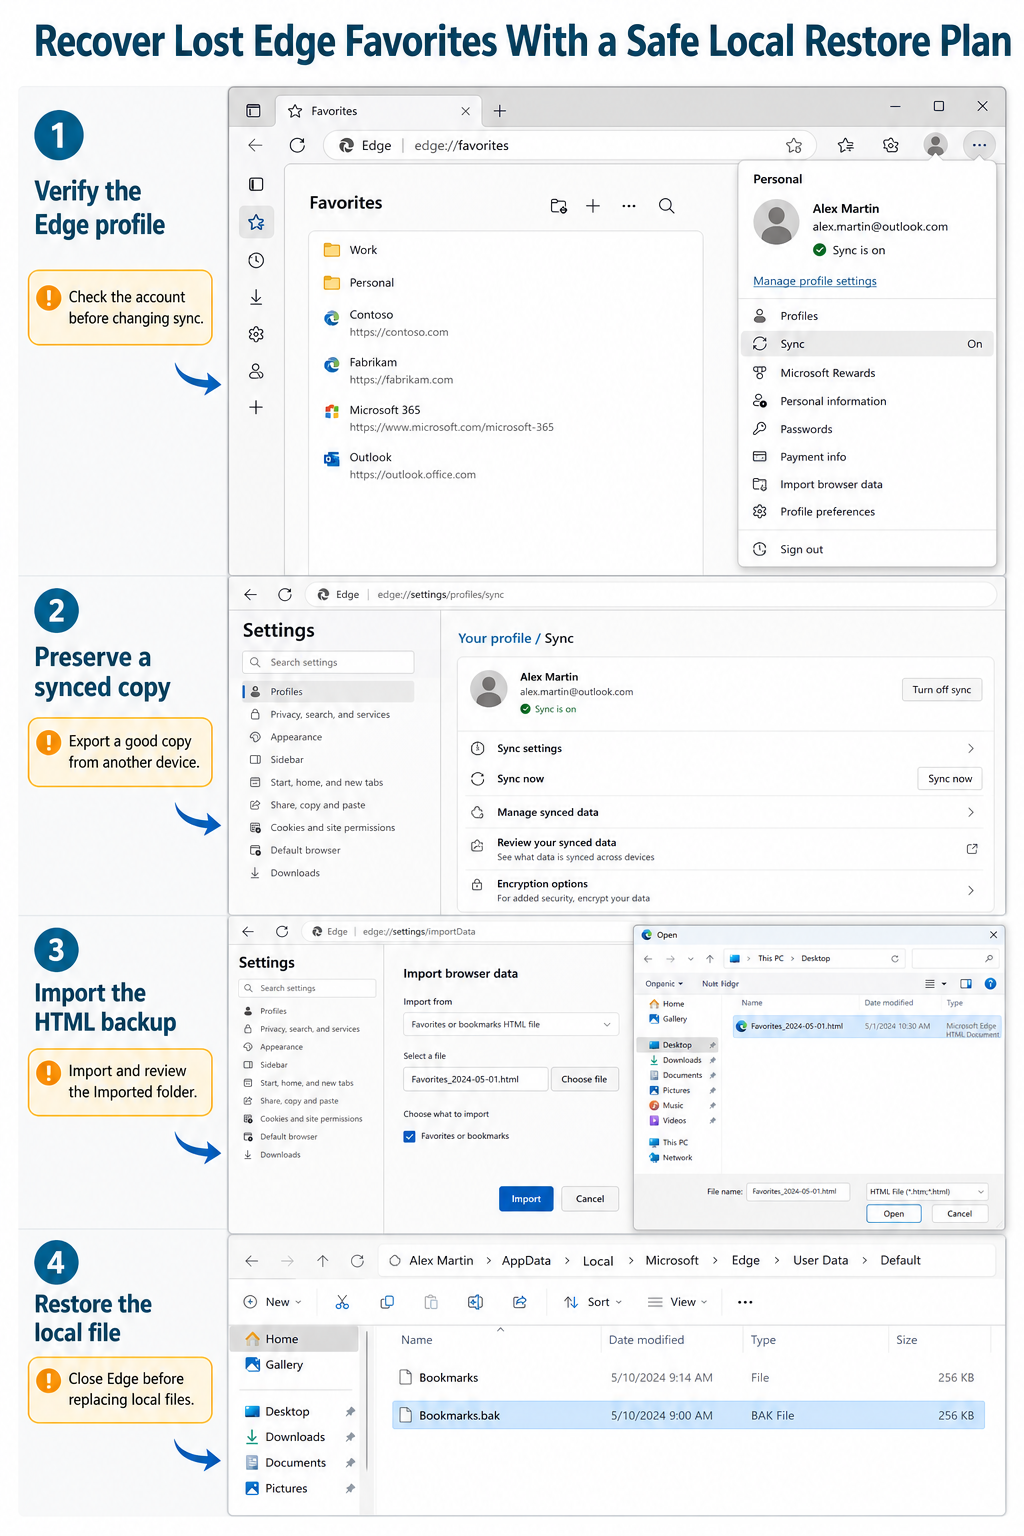This screenshot has width=1024, height=1536.
Task: Select Profiles in the profile flyout menu
Action: click(x=867, y=316)
